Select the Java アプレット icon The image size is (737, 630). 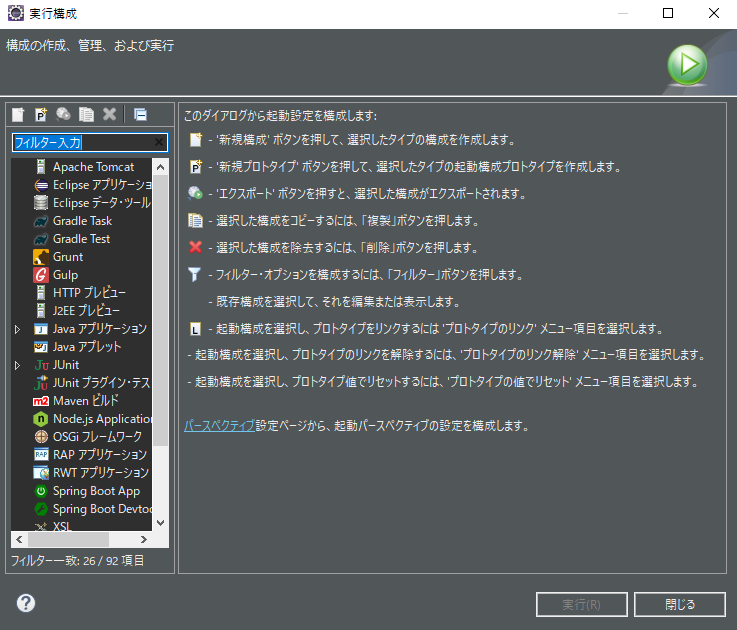pos(41,346)
